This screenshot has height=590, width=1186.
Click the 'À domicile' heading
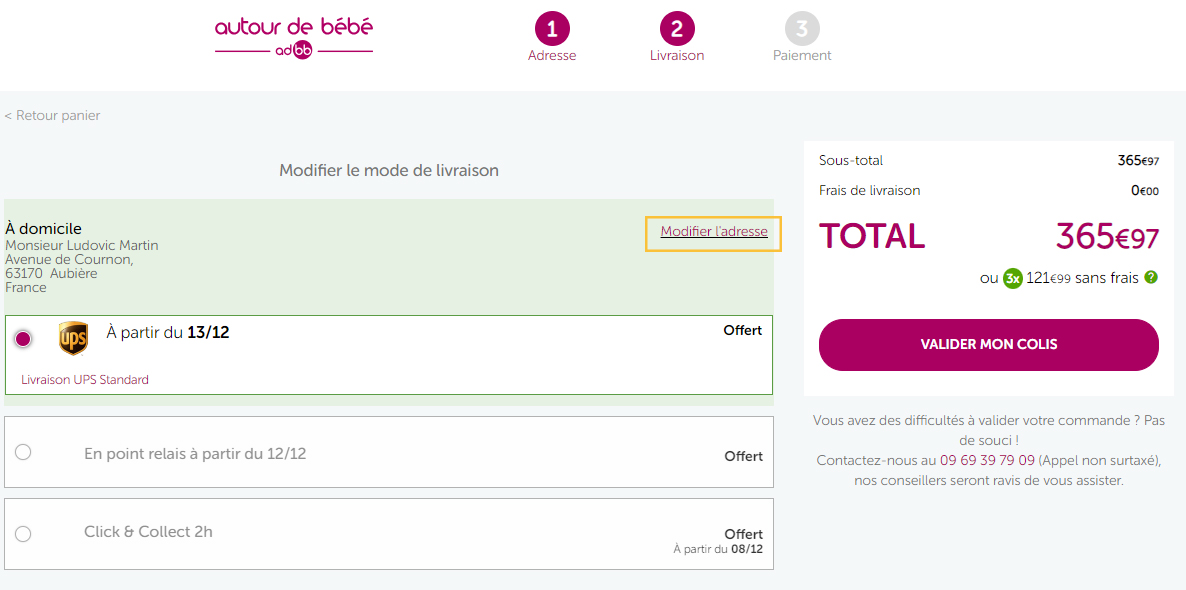click(x=43, y=228)
